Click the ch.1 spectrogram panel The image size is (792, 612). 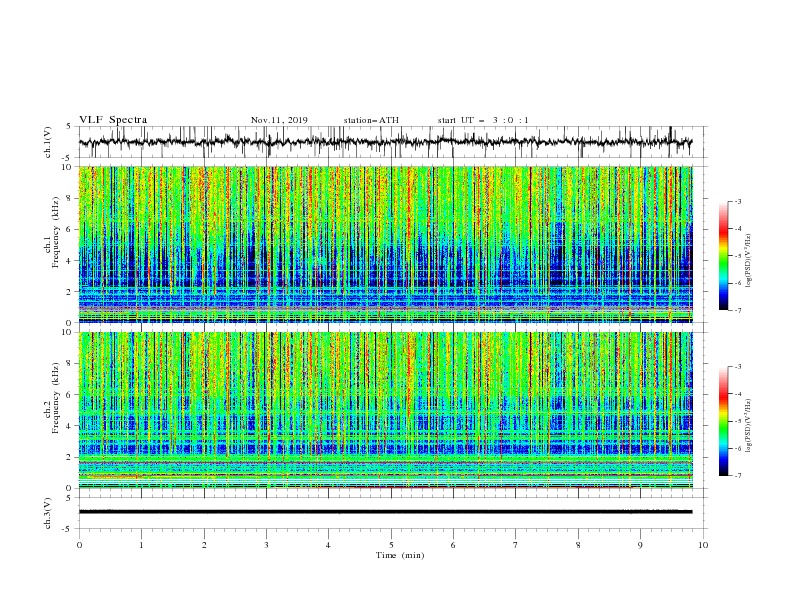point(385,244)
